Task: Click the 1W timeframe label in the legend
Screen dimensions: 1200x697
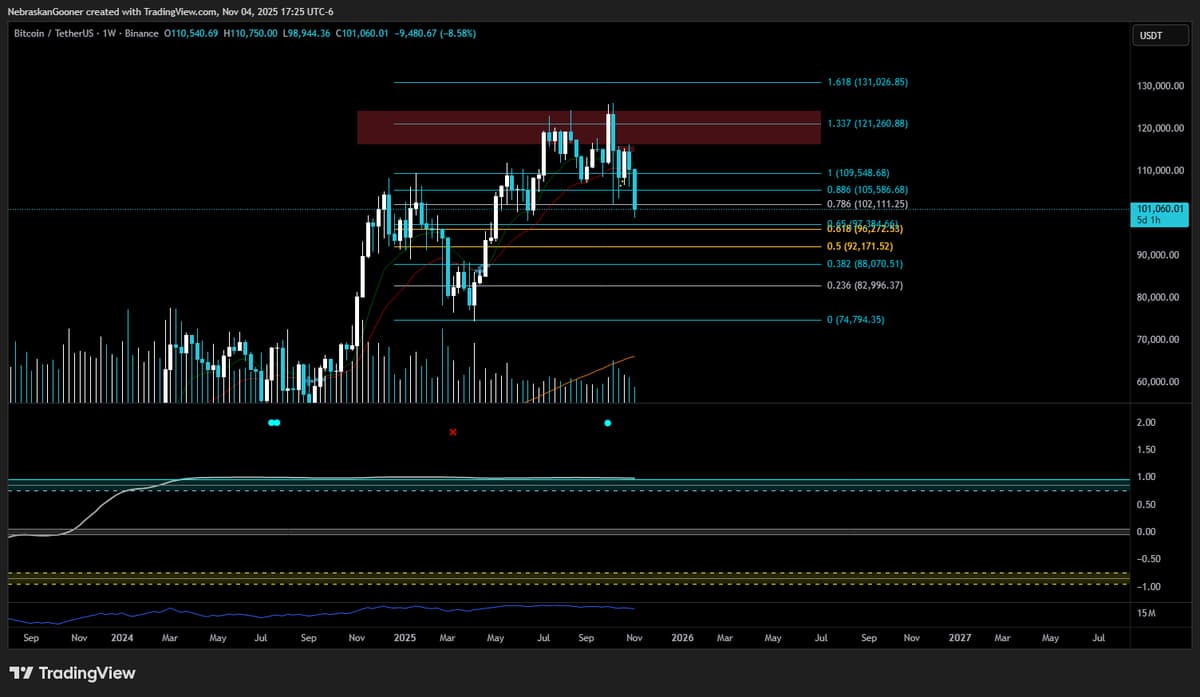Action: 107,33
